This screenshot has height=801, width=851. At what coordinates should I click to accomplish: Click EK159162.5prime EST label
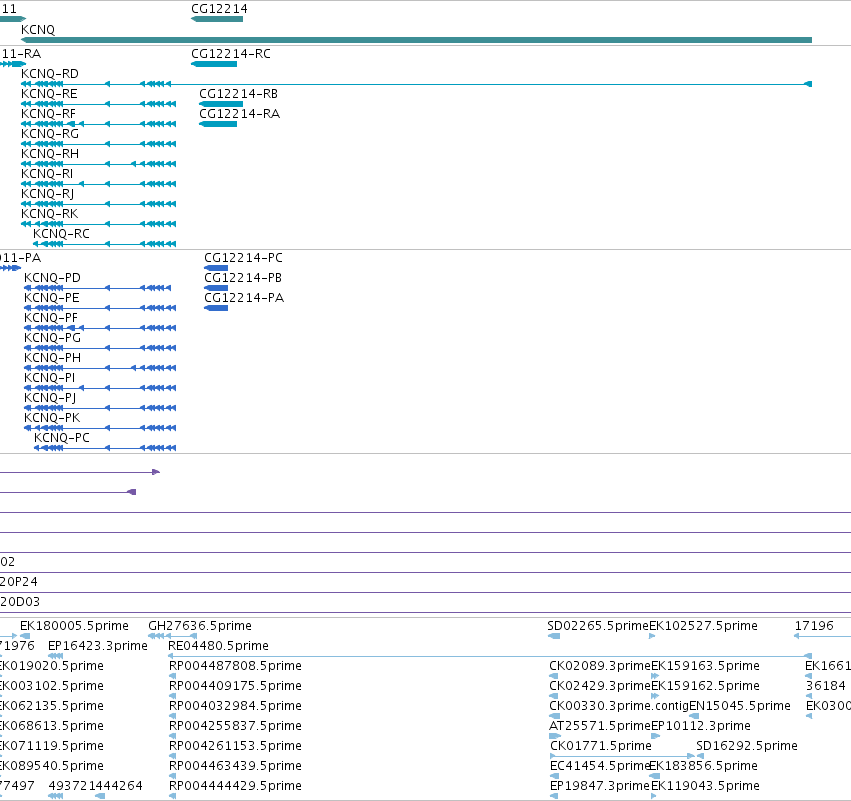pyautogui.click(x=705, y=686)
